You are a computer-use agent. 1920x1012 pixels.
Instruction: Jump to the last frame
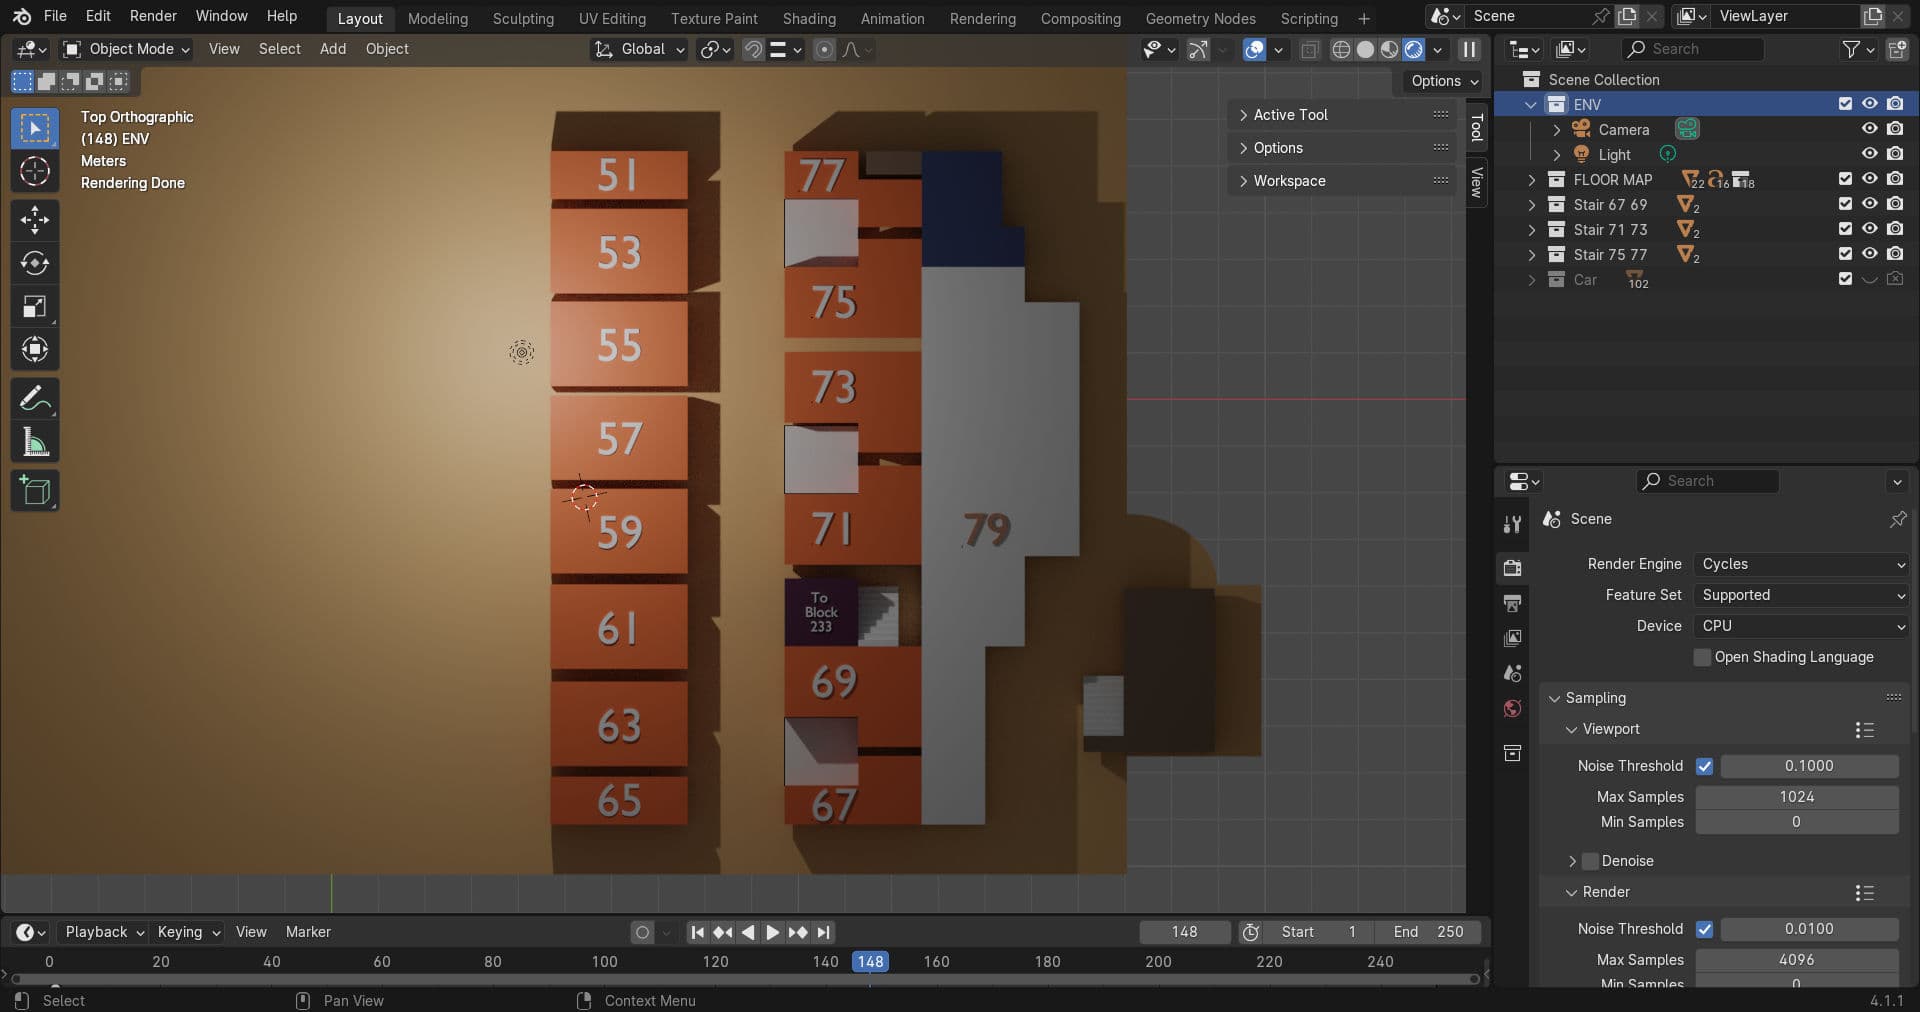click(823, 932)
